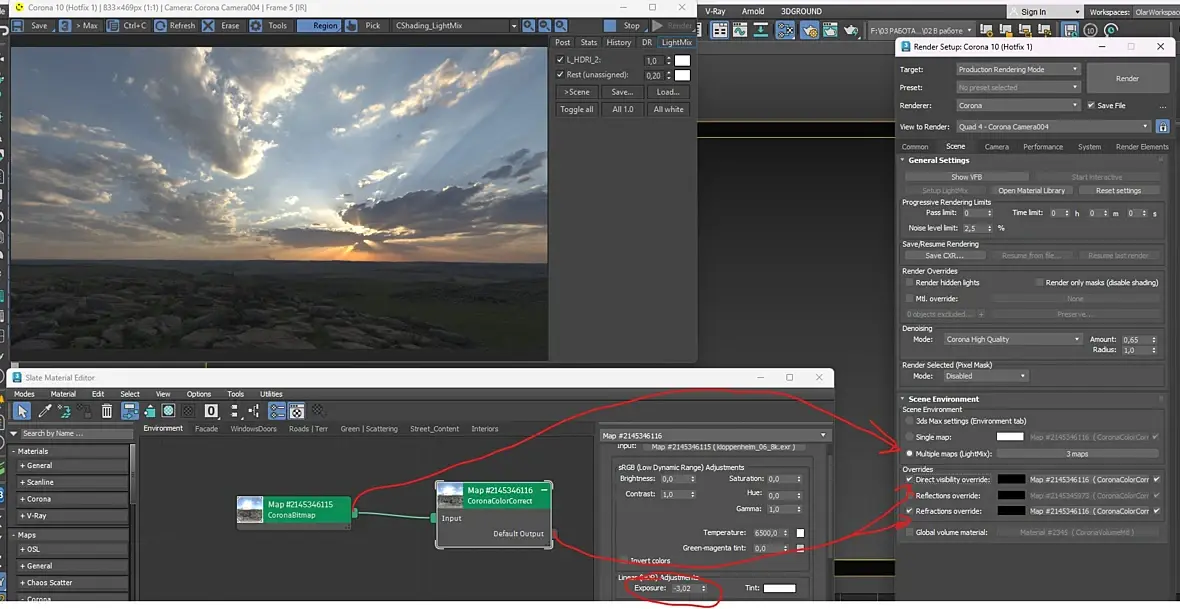Screen dimensions: 1180x609
Task: Select the arrow pointer tool in Slate Editor
Action: coord(24,411)
